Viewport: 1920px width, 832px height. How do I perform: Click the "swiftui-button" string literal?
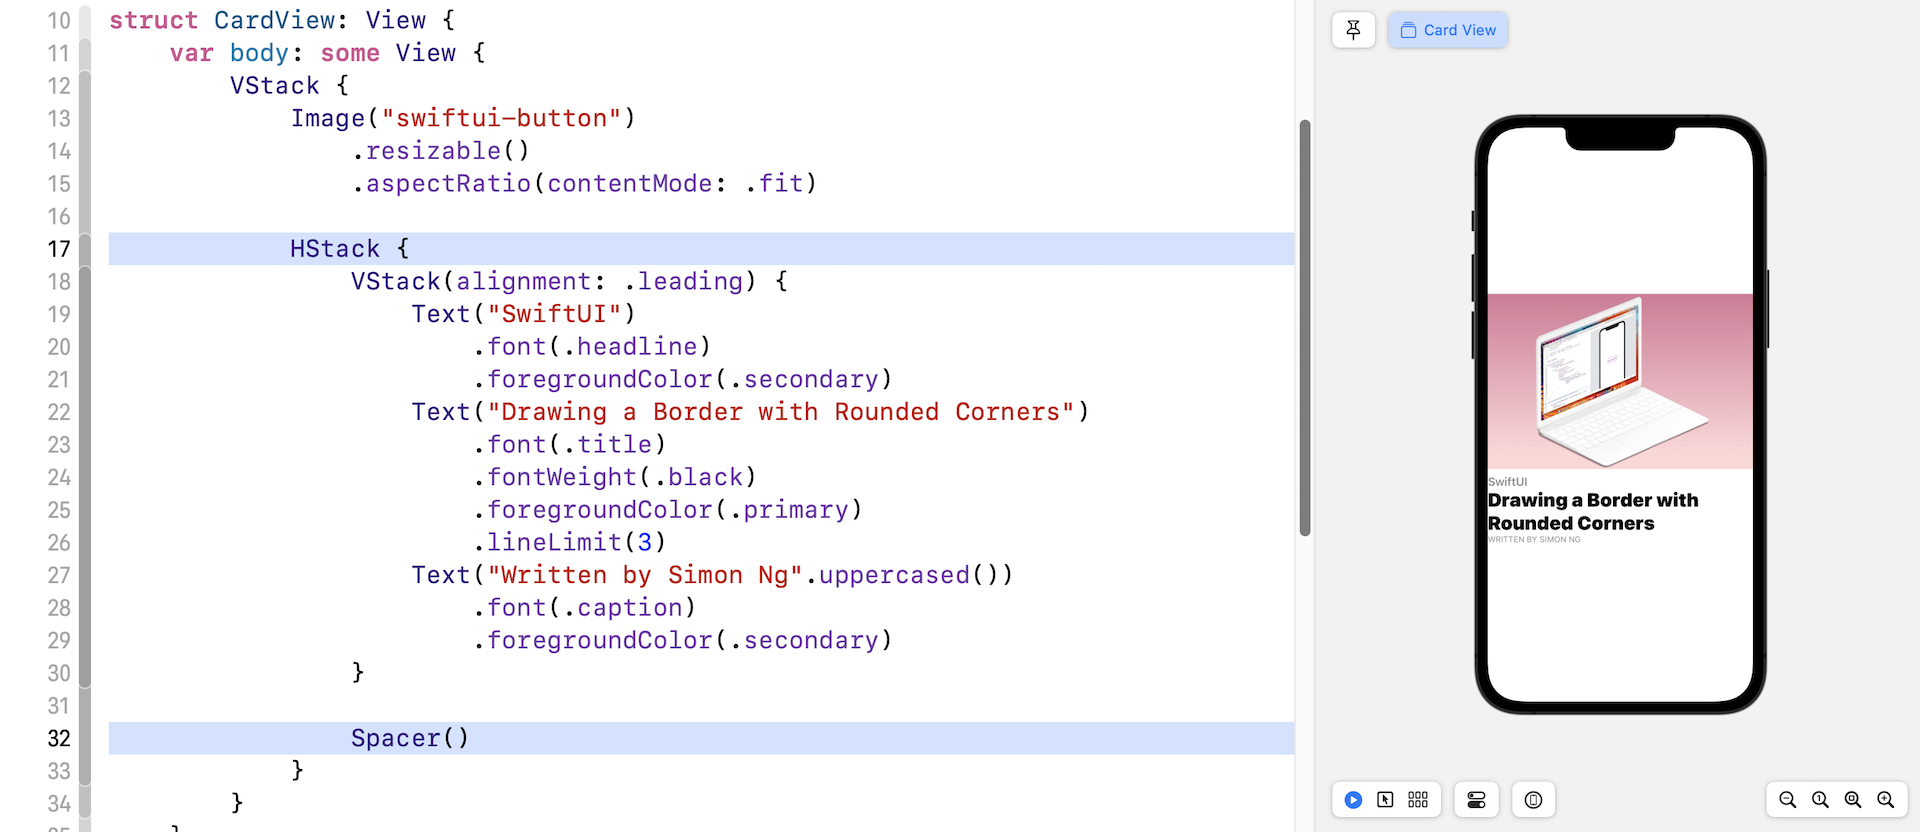[501, 118]
